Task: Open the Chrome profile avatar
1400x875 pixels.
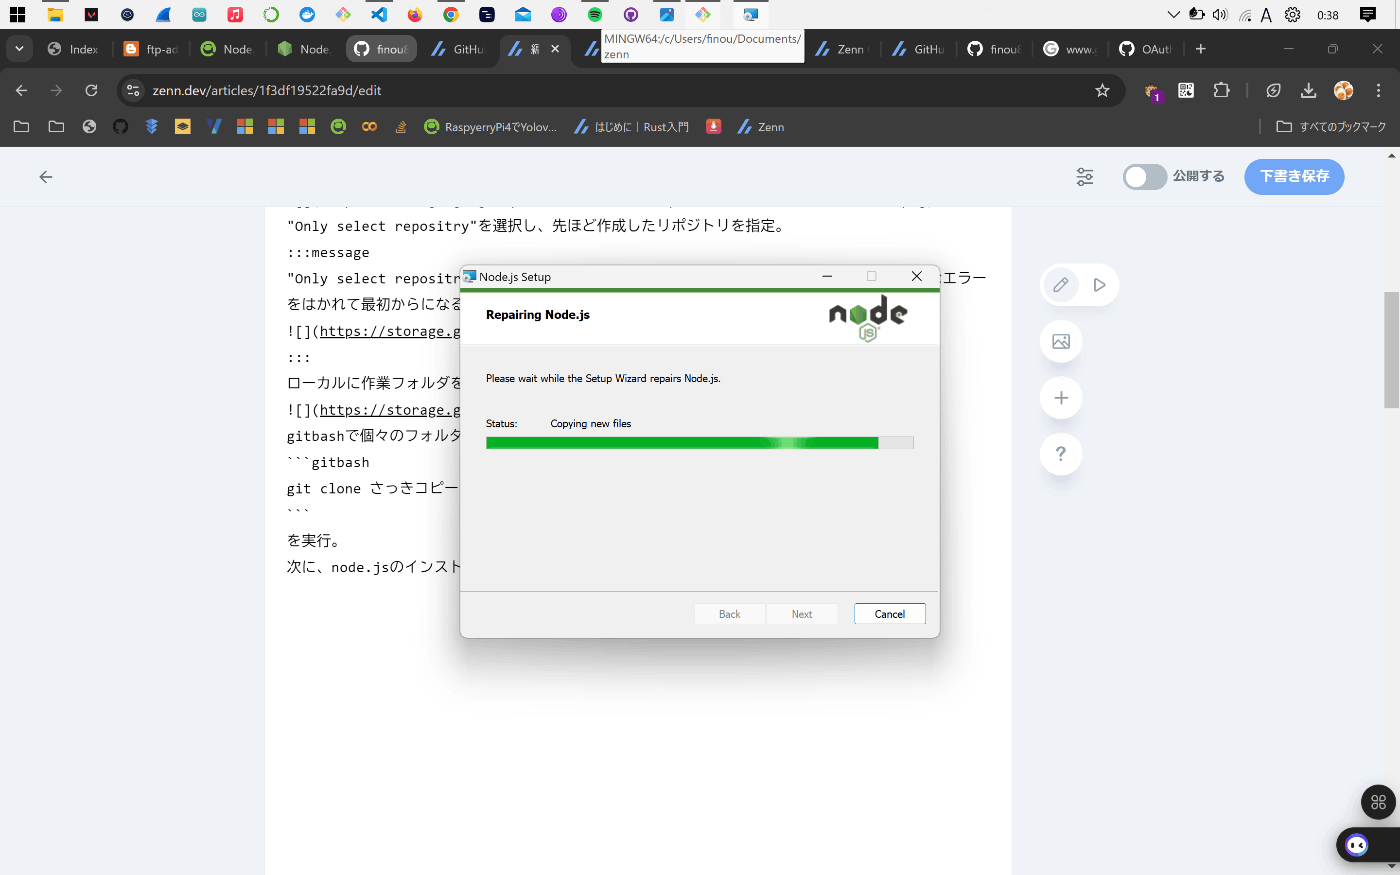Action: (x=1343, y=90)
